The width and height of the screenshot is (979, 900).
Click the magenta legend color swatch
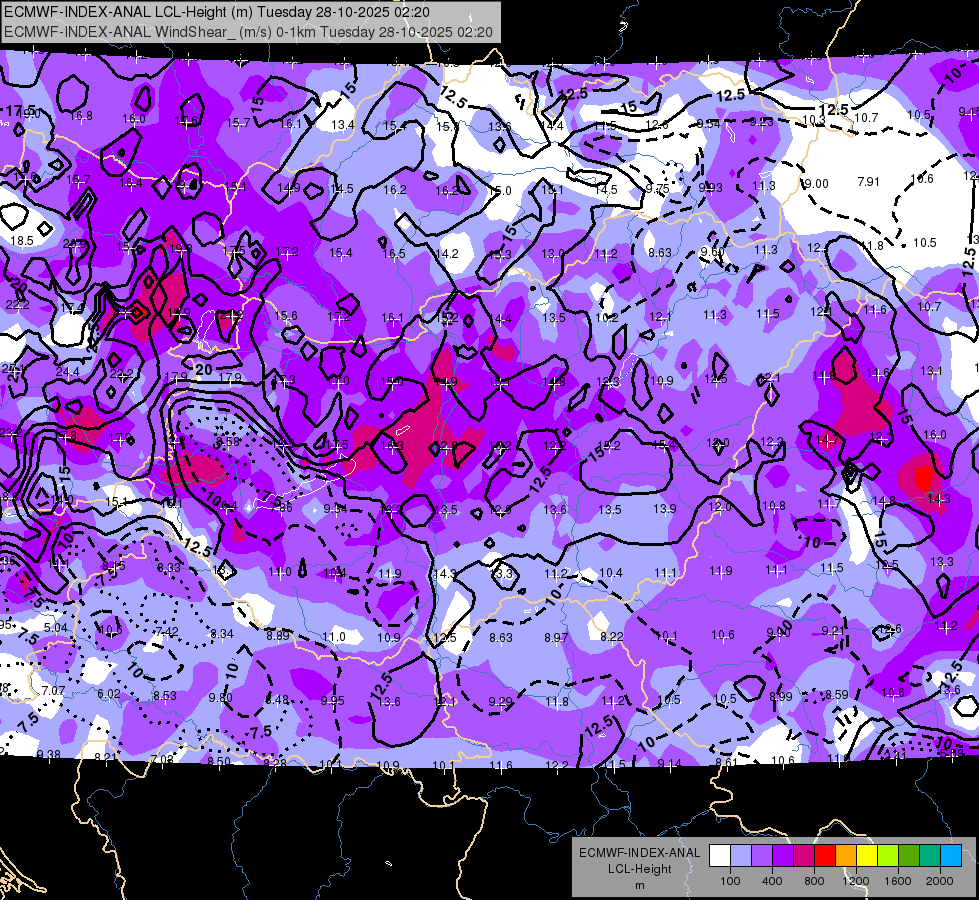click(x=804, y=856)
